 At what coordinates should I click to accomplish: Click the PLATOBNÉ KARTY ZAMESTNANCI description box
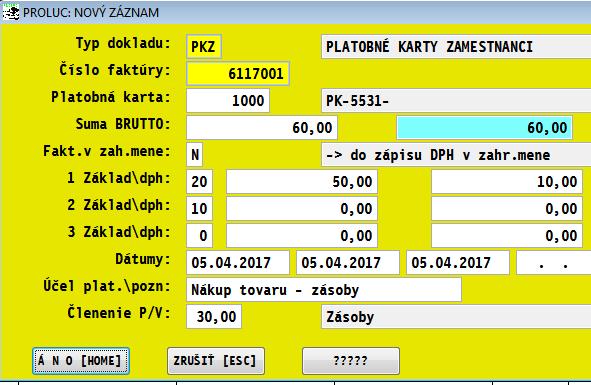click(x=456, y=46)
